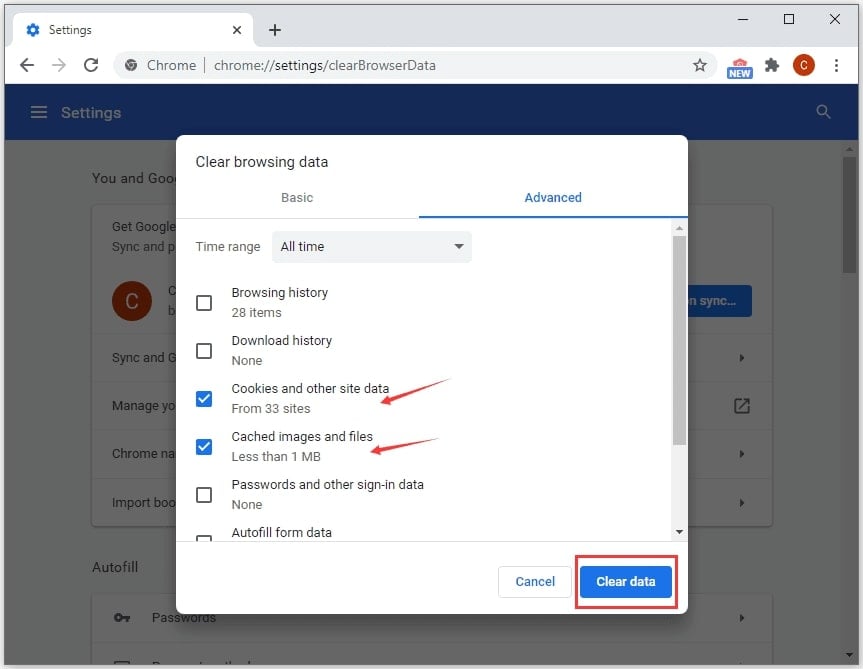Image resolution: width=863 pixels, height=669 pixels.
Task: Open the Settings hamburger menu
Action: 39,112
